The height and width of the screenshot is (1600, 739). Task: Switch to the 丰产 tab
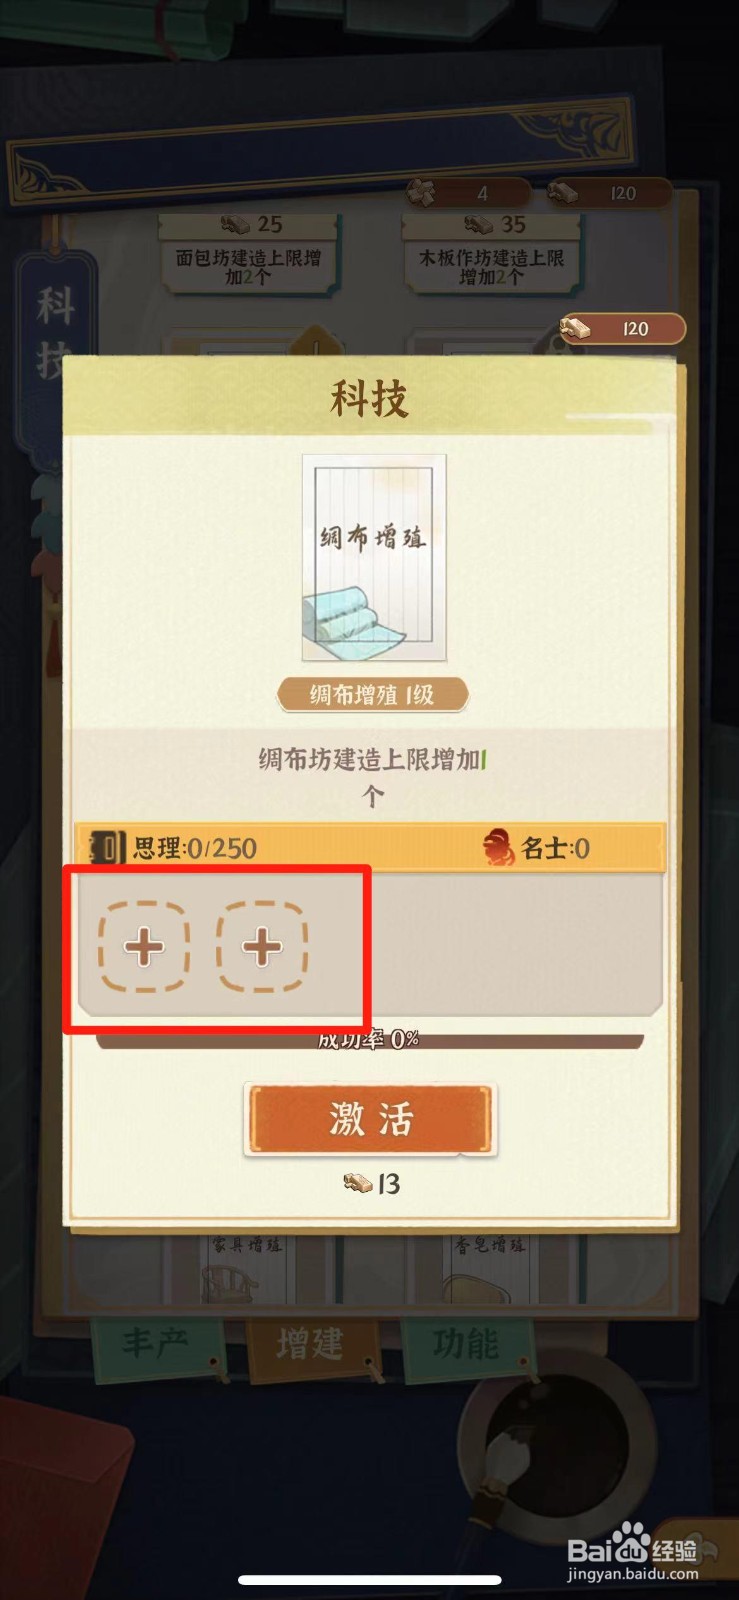156,1344
